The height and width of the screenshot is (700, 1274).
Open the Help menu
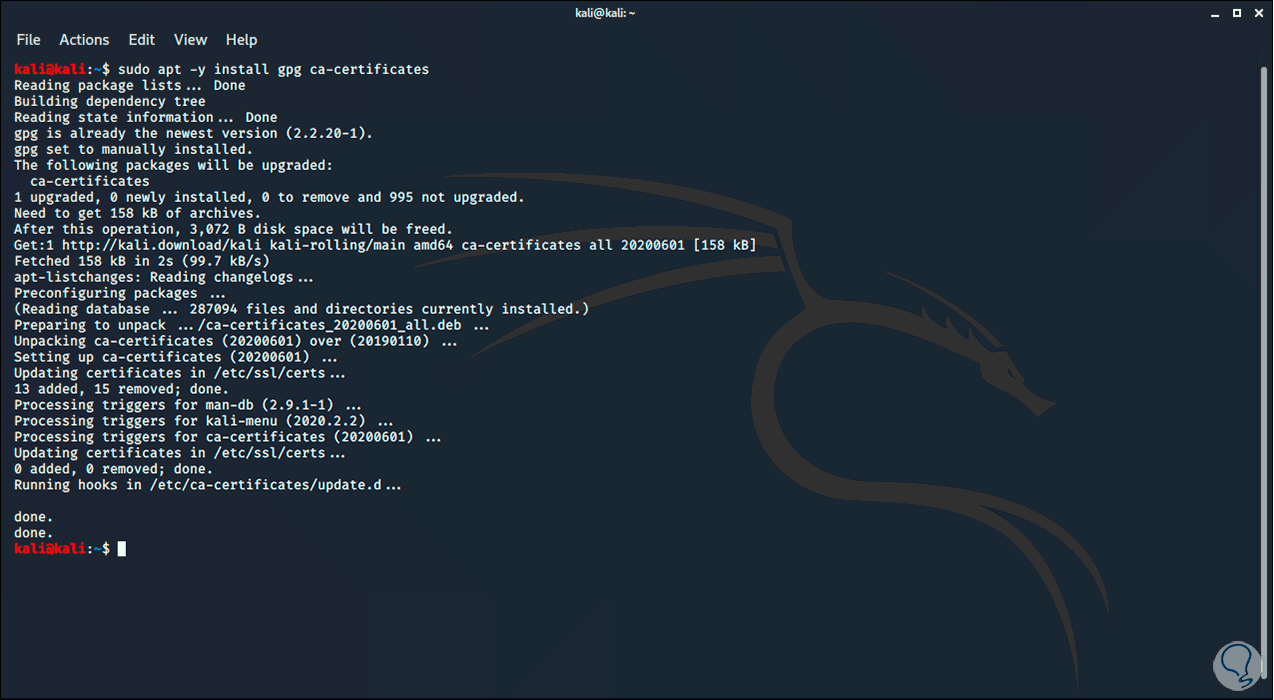(x=241, y=40)
